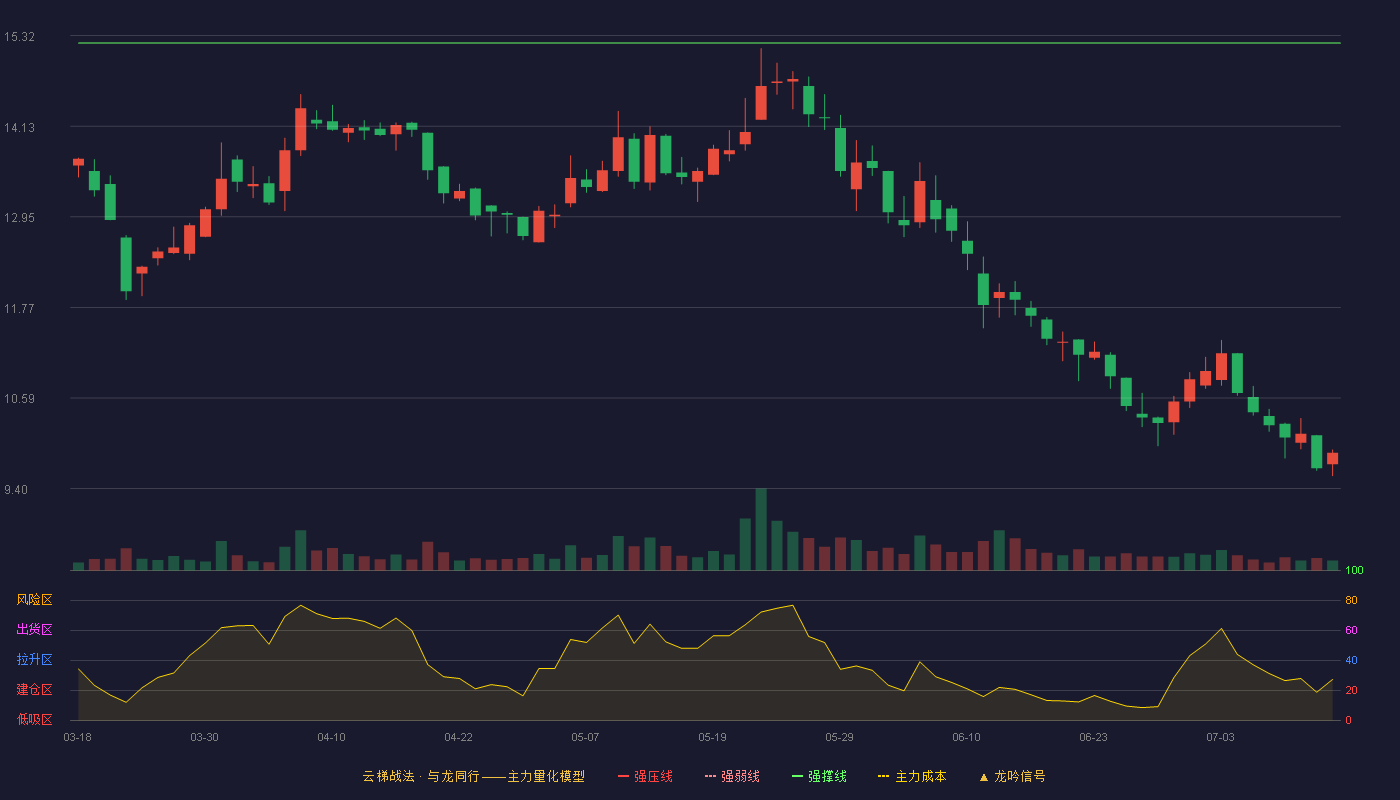Image resolution: width=1400 pixels, height=800 pixels.
Task: Click the 11.77 price axis label
Action: pos(19,309)
